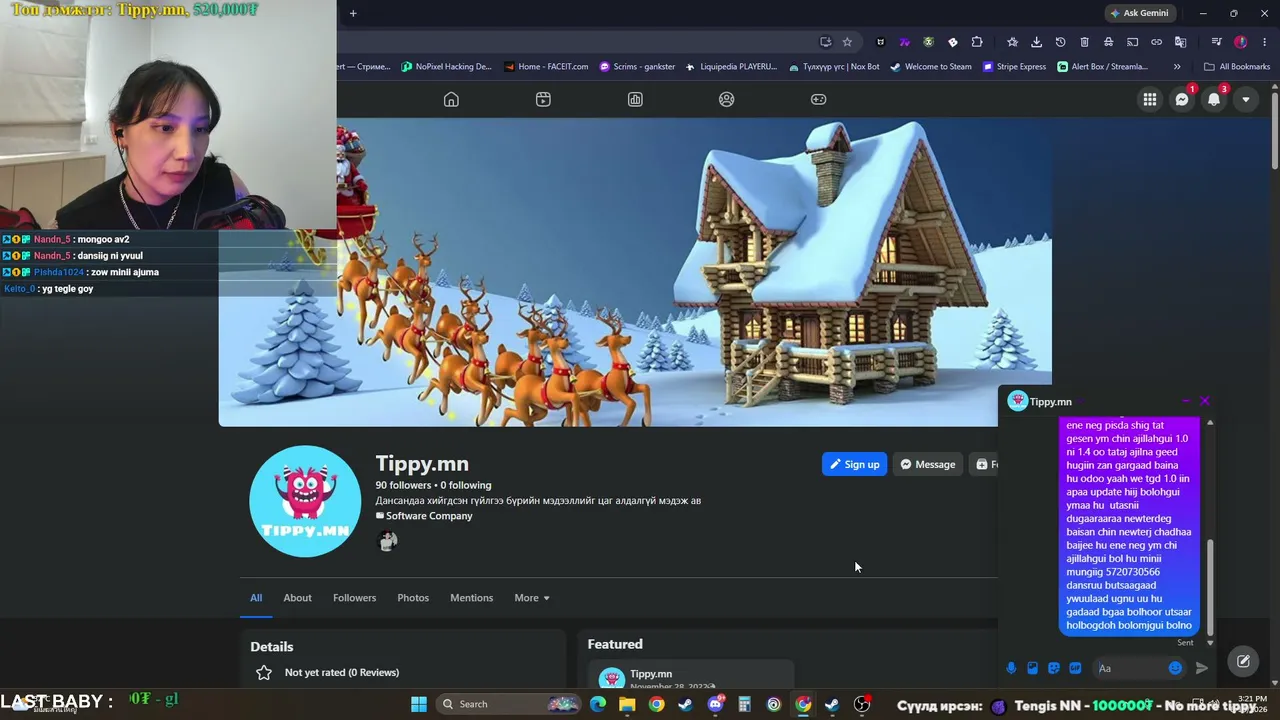The height and width of the screenshot is (720, 1280).
Task: Start a new message with compose button
Action: click(1243, 661)
